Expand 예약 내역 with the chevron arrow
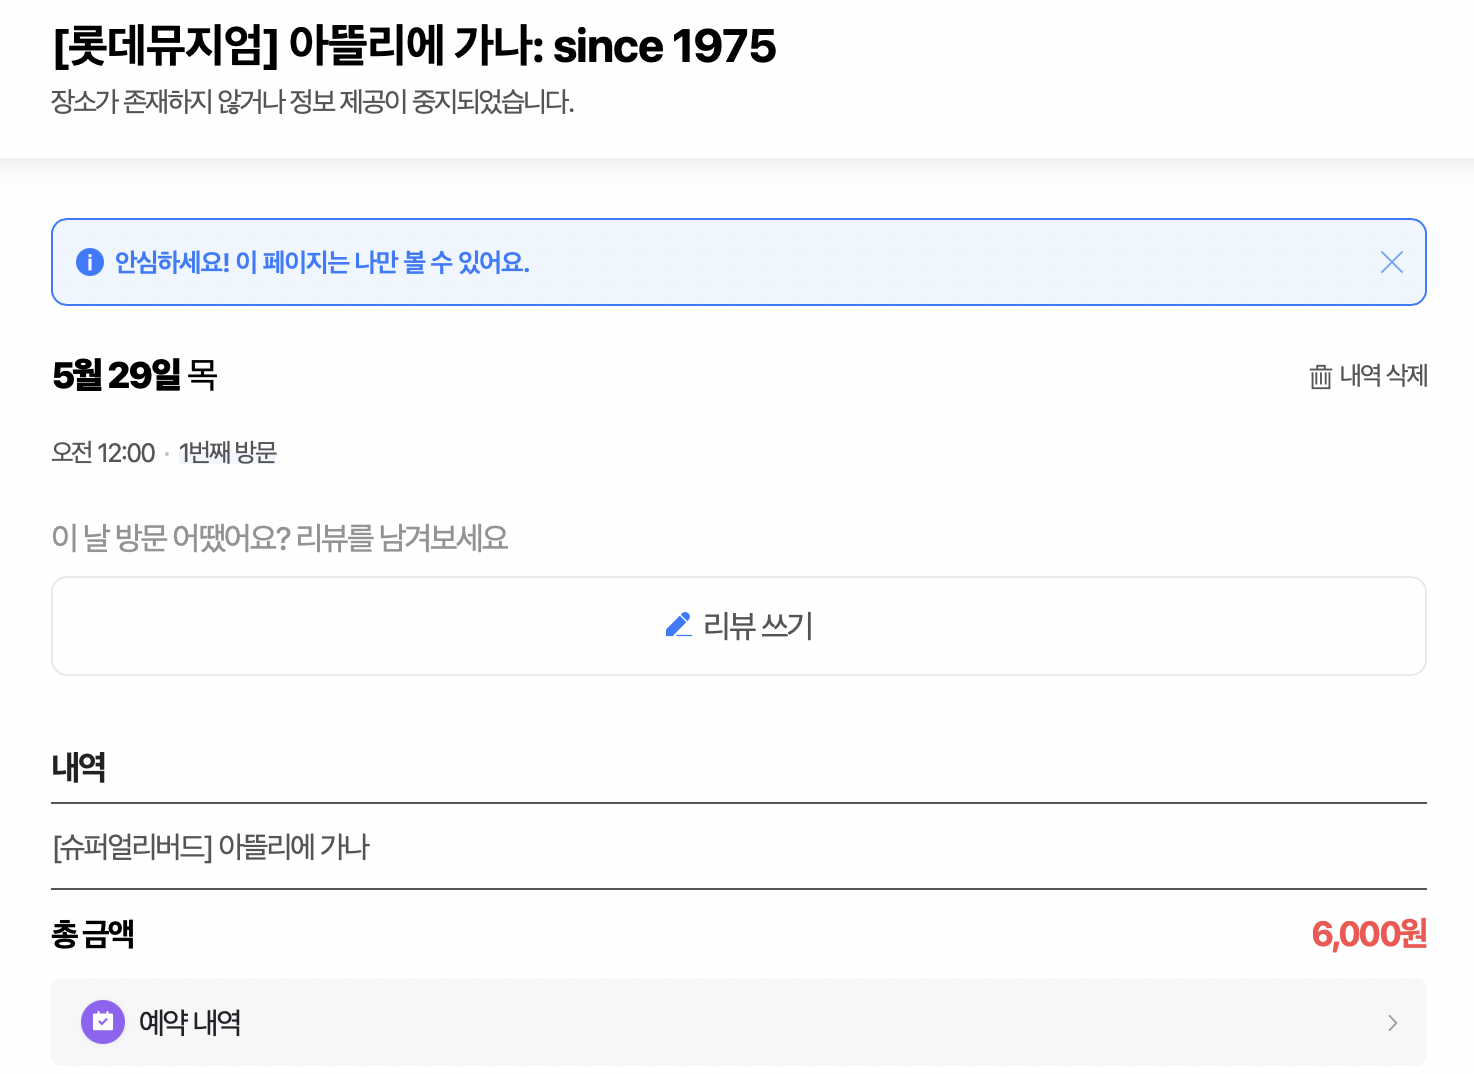This screenshot has height=1074, width=1474. [x=1392, y=1022]
